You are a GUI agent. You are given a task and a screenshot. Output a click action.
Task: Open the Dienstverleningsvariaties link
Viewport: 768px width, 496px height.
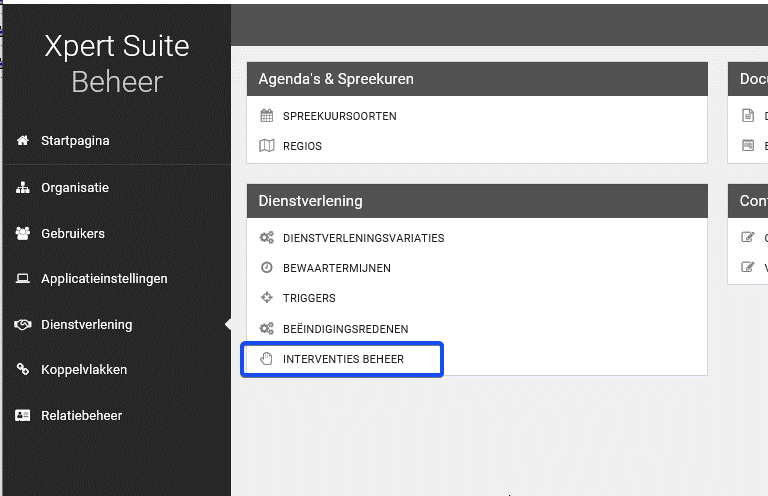click(x=363, y=238)
